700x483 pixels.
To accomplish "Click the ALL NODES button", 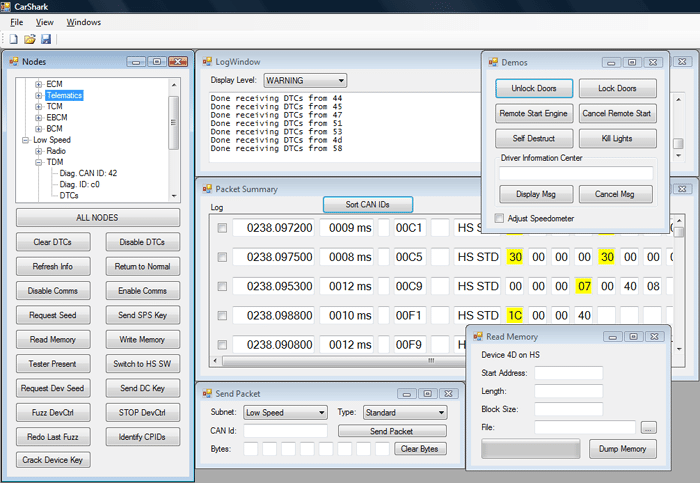I will click(x=98, y=218).
